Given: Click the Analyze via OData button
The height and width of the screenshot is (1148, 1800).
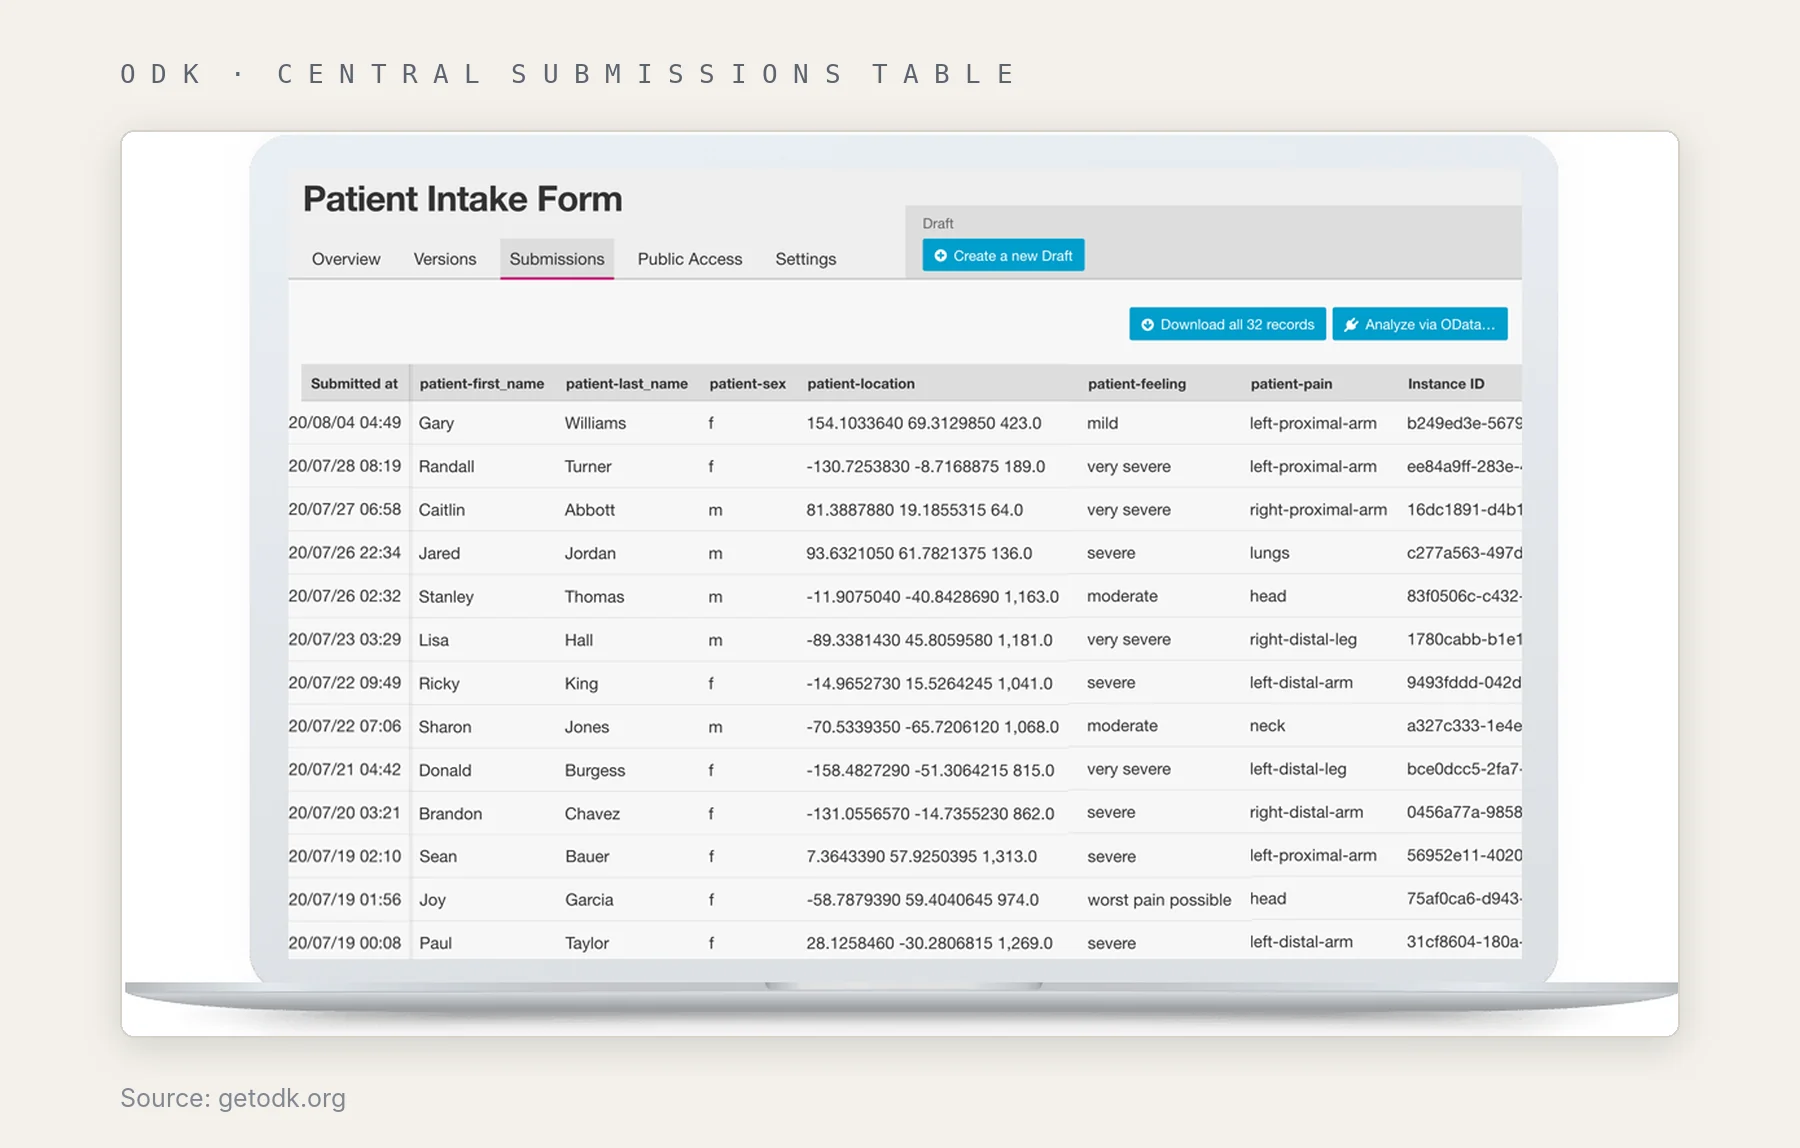Looking at the screenshot, I should pos(1420,324).
